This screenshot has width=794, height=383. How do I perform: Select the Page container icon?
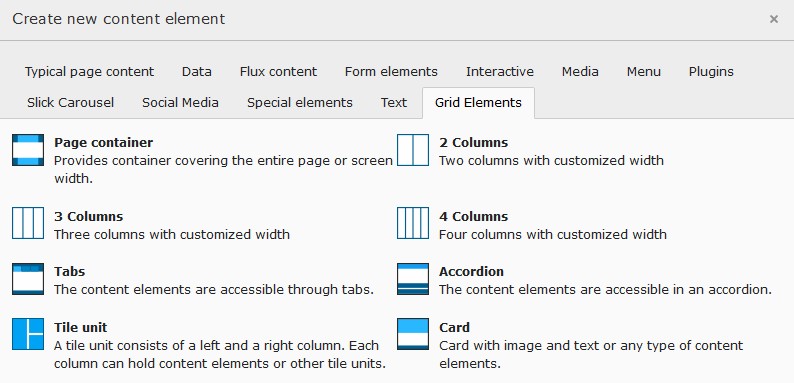[x=28, y=150]
